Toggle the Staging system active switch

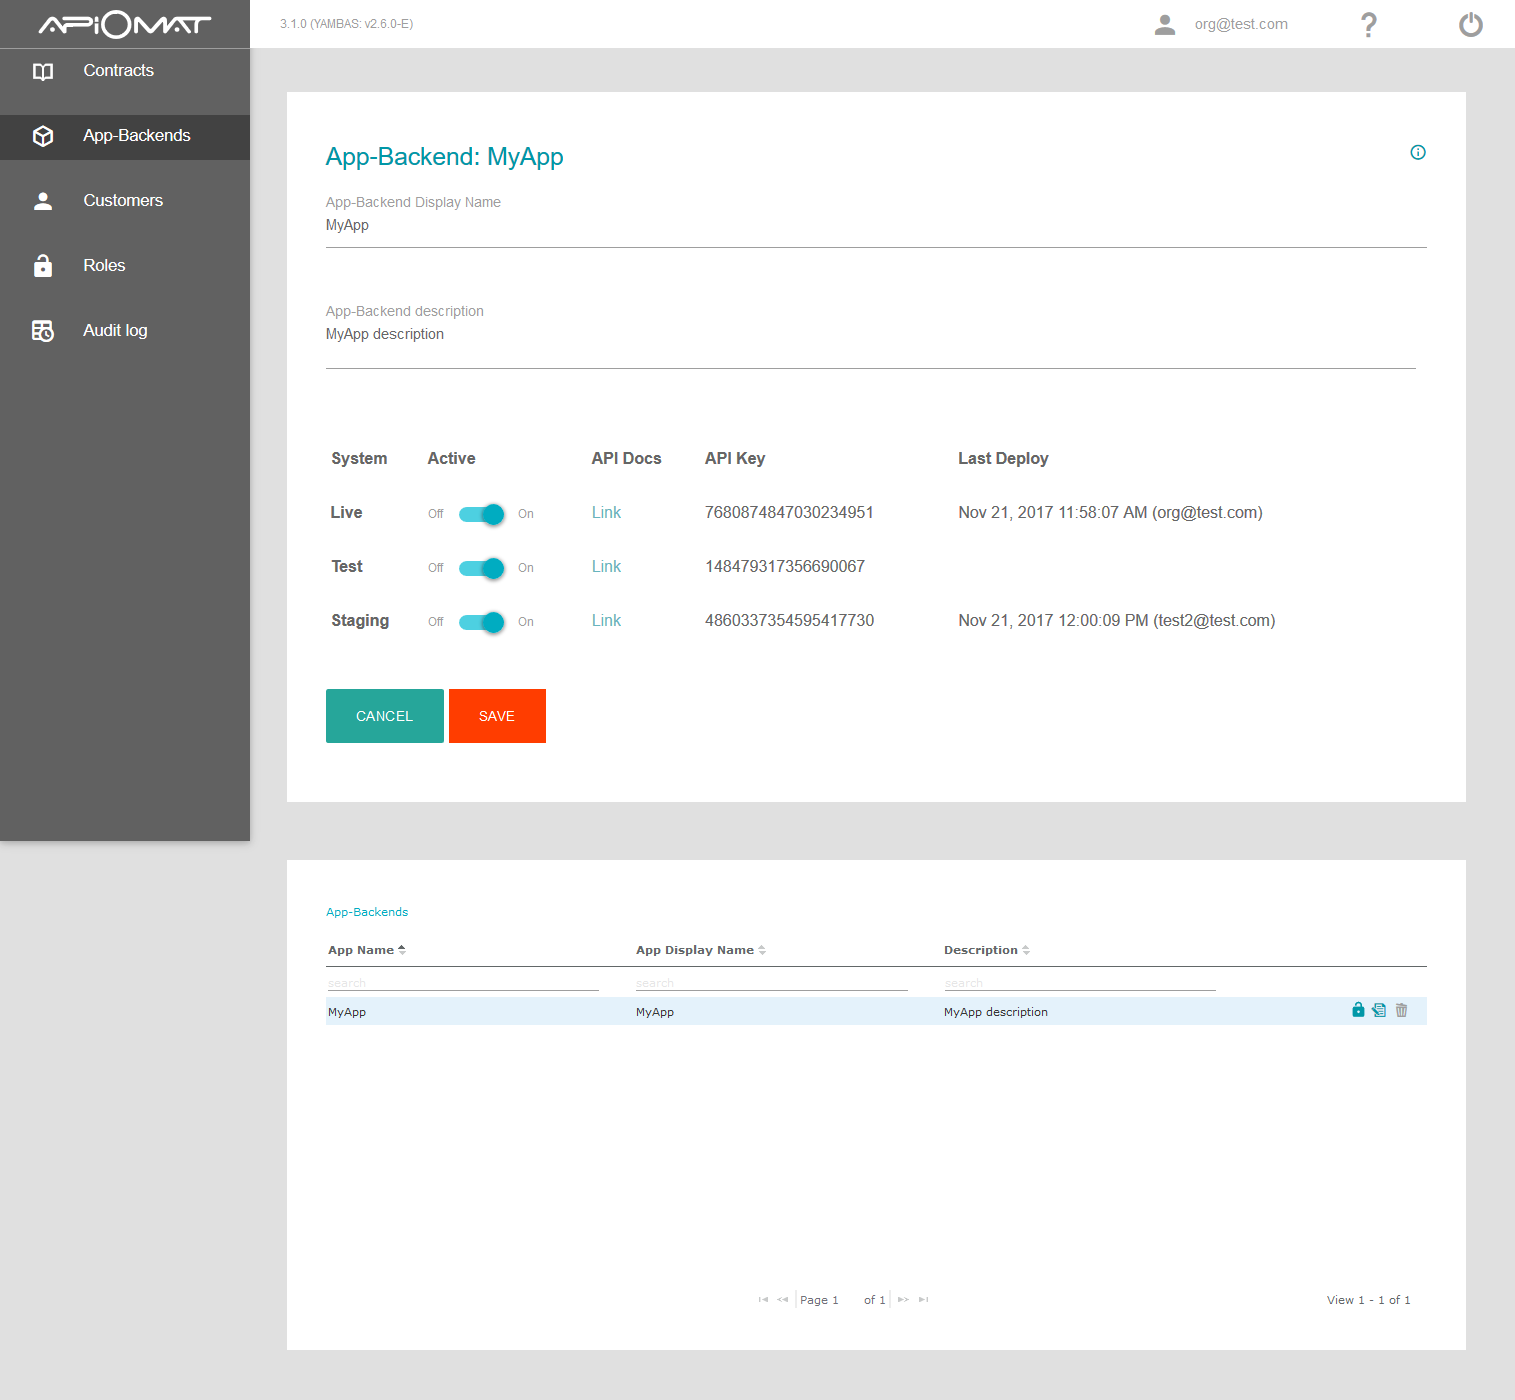pos(481,622)
